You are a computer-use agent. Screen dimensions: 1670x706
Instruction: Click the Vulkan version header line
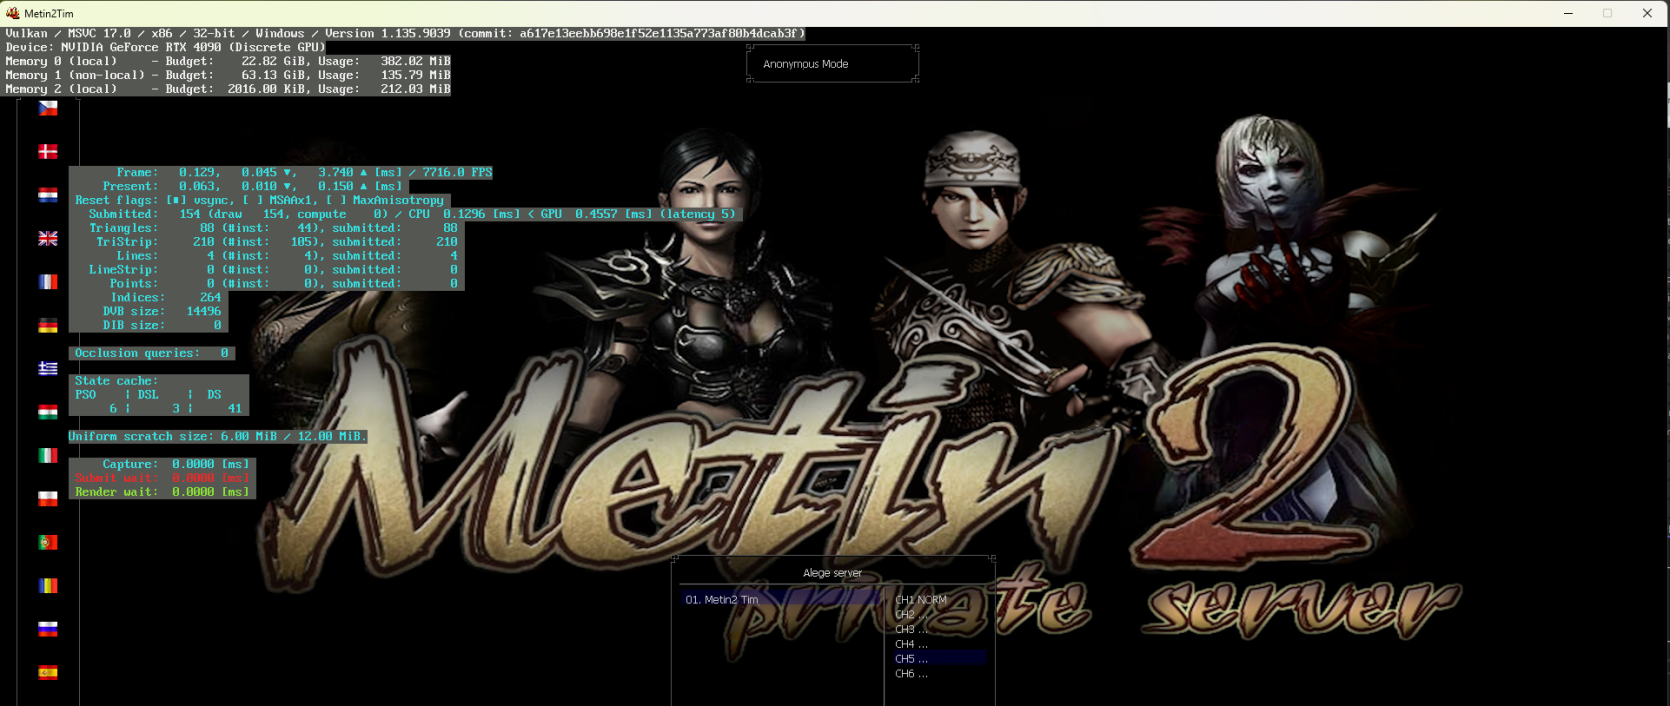(405, 33)
